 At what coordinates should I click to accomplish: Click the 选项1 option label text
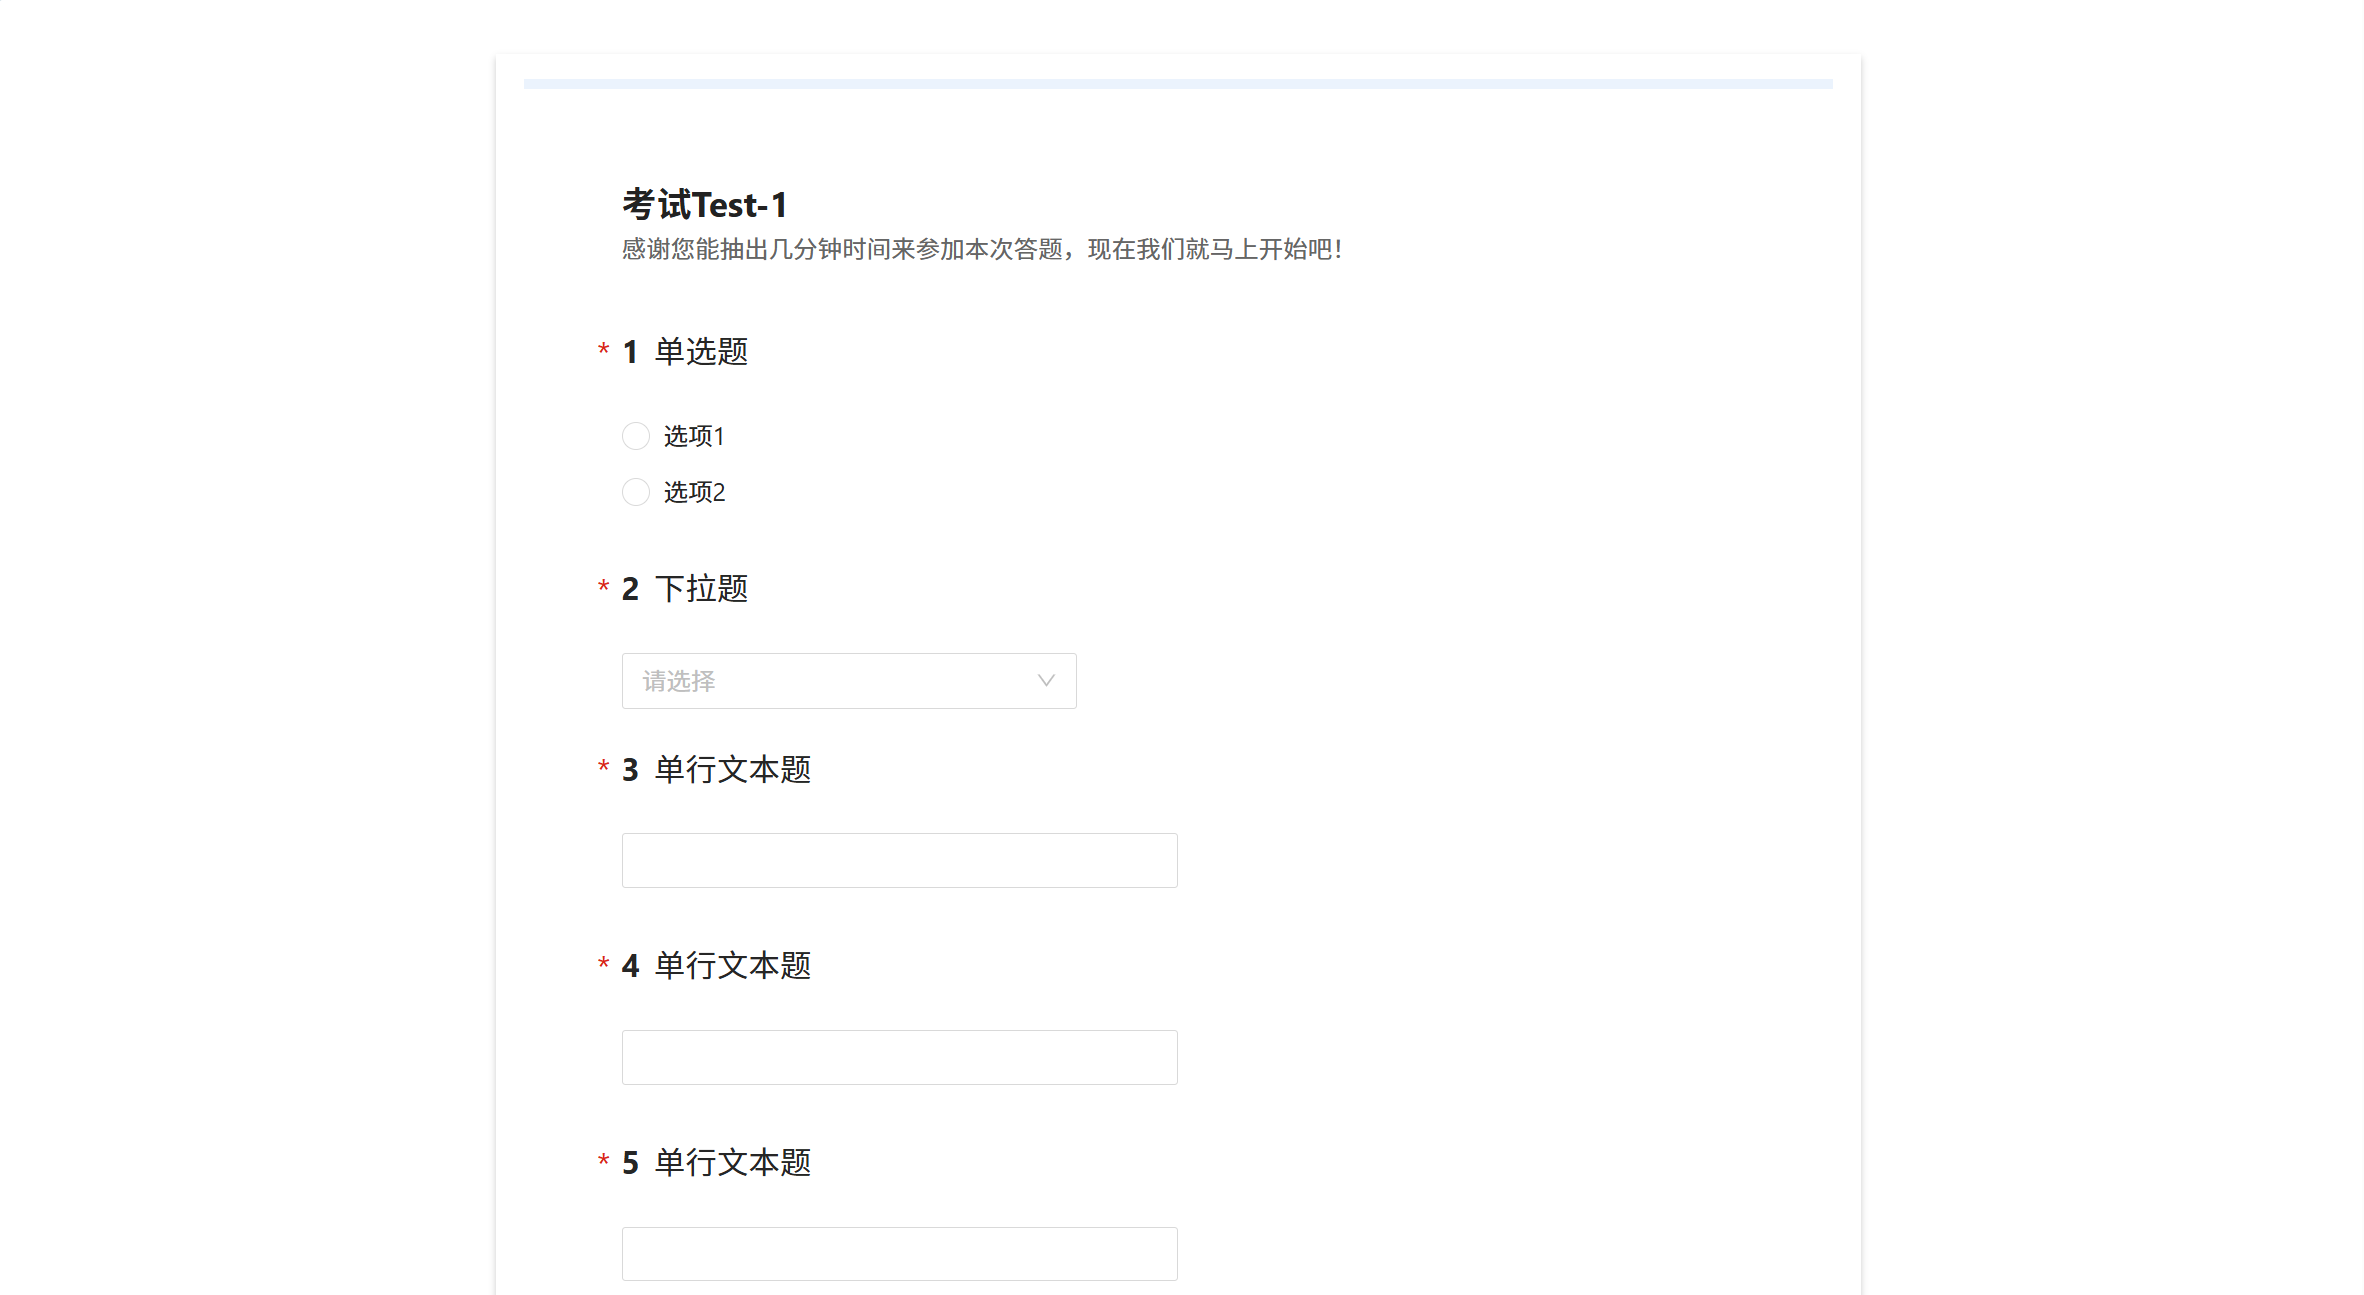(x=694, y=436)
